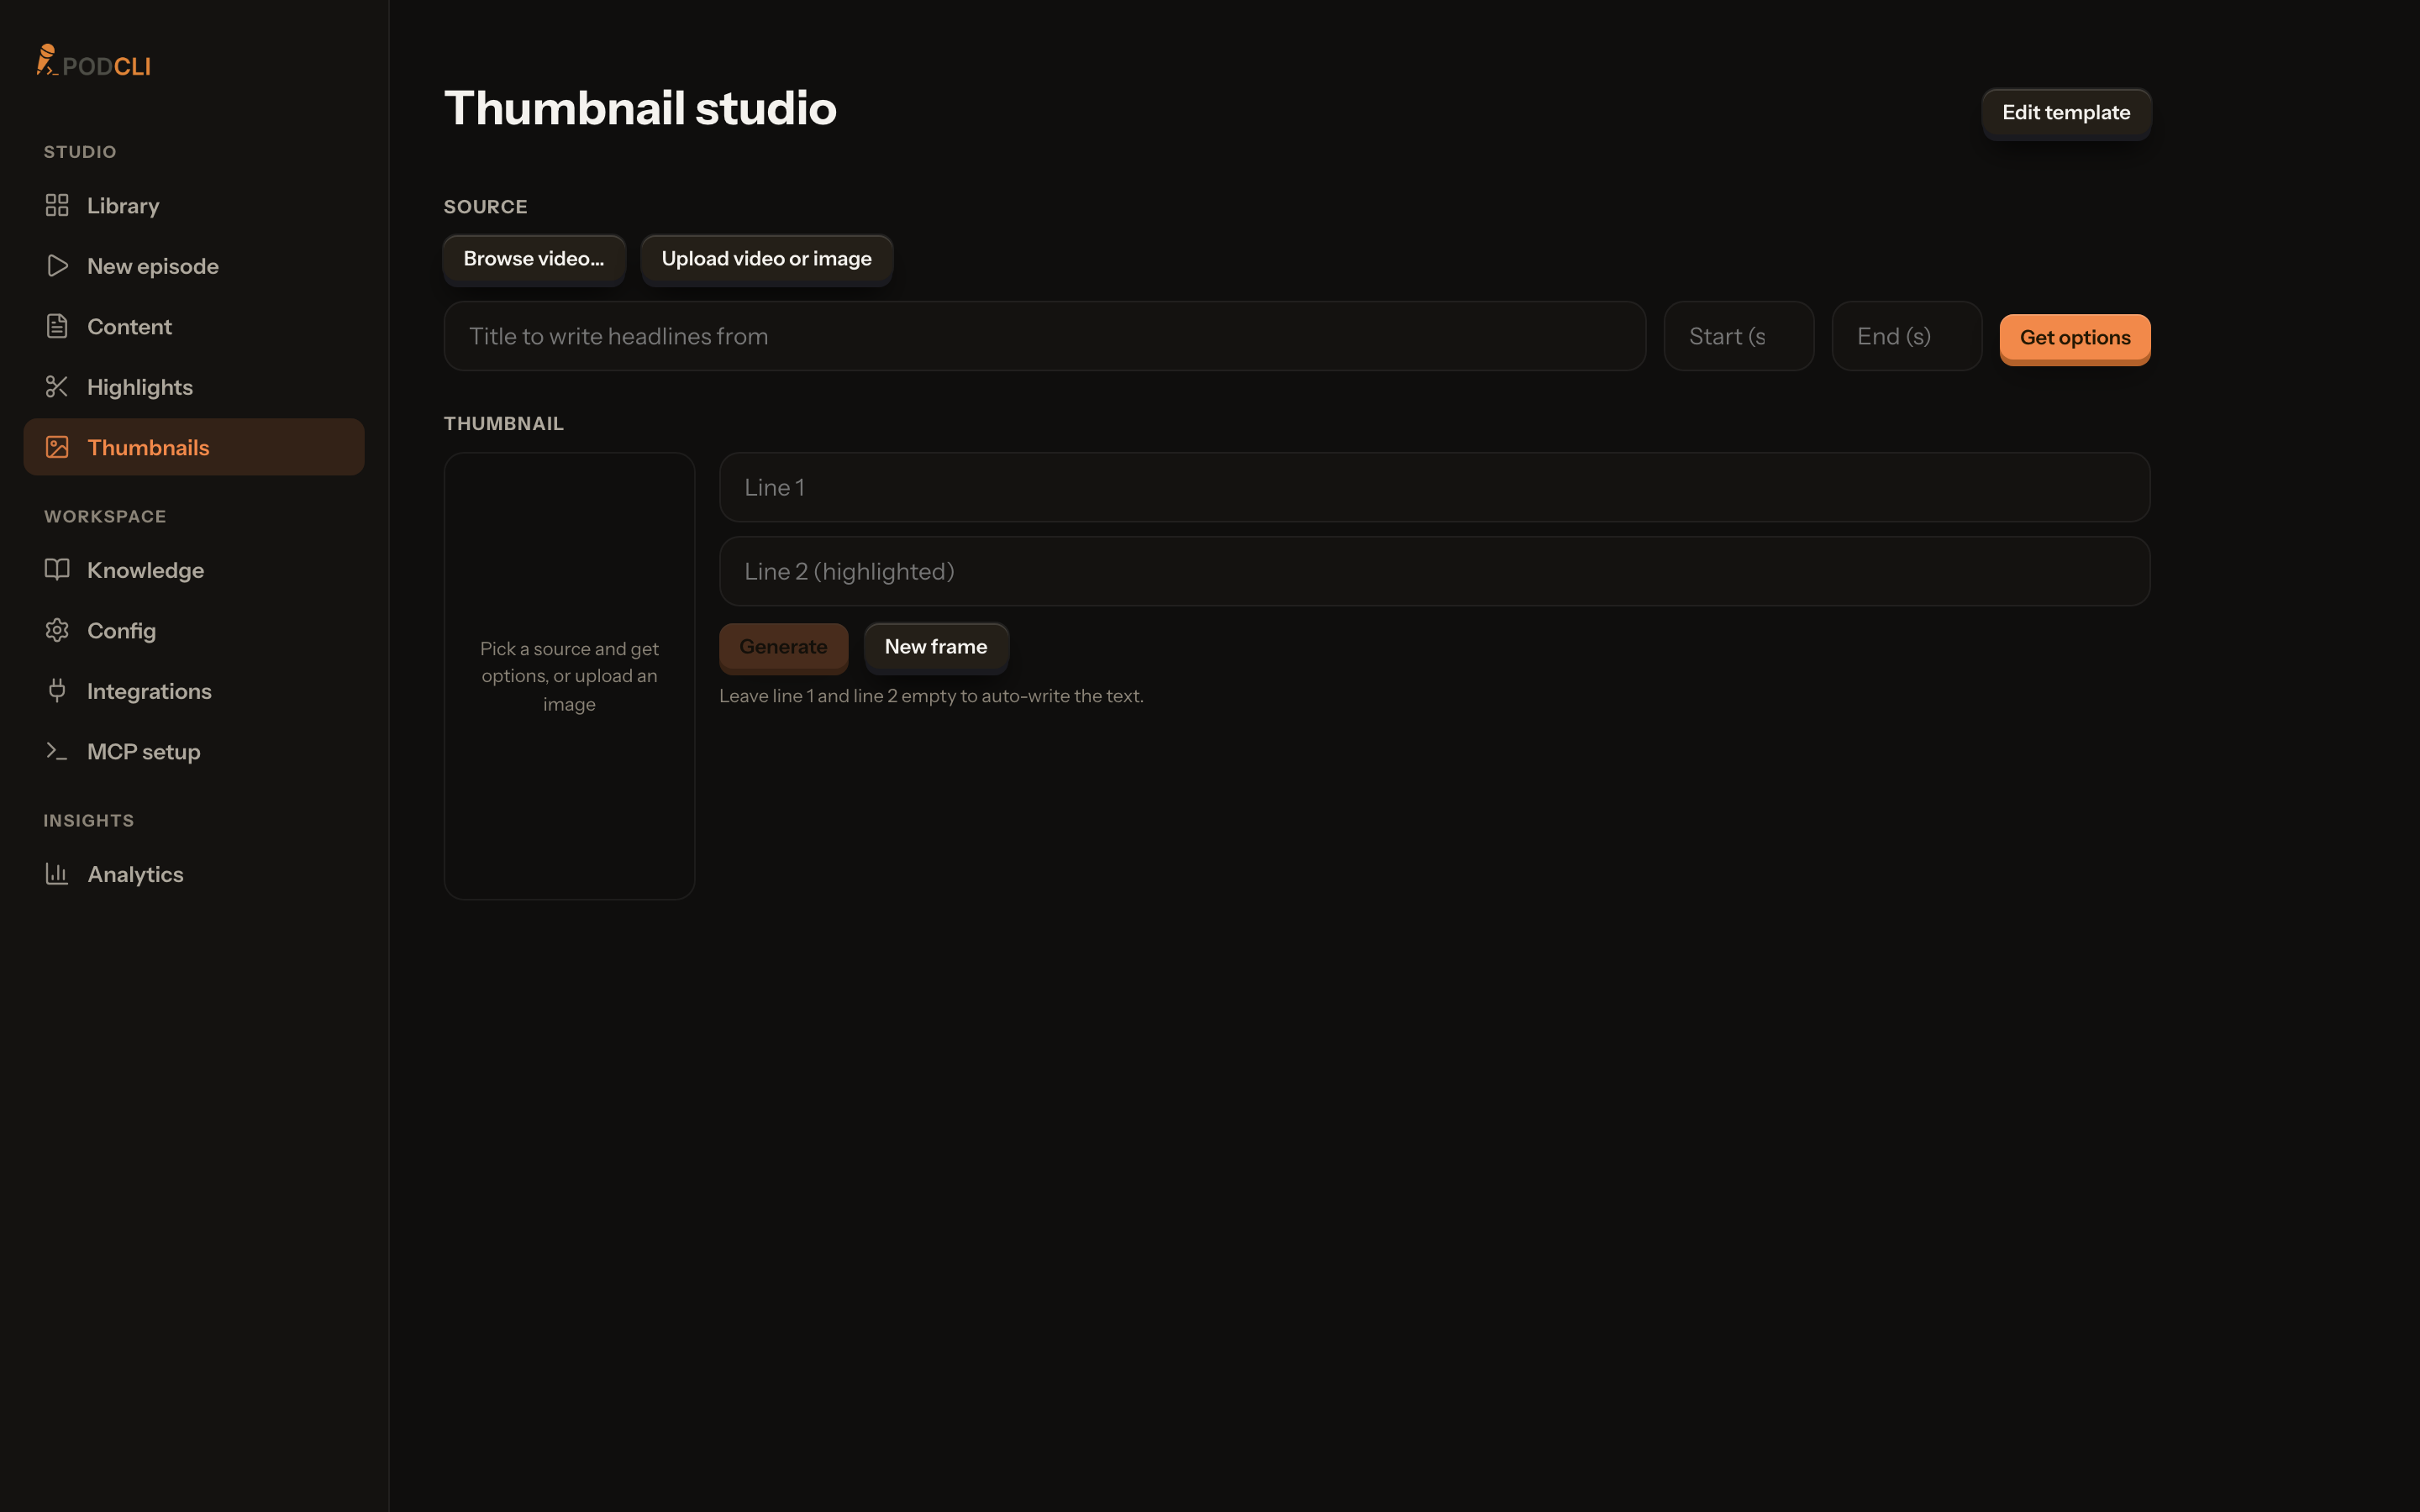Go to Integrations
2420x1512 pixels.
[194, 691]
